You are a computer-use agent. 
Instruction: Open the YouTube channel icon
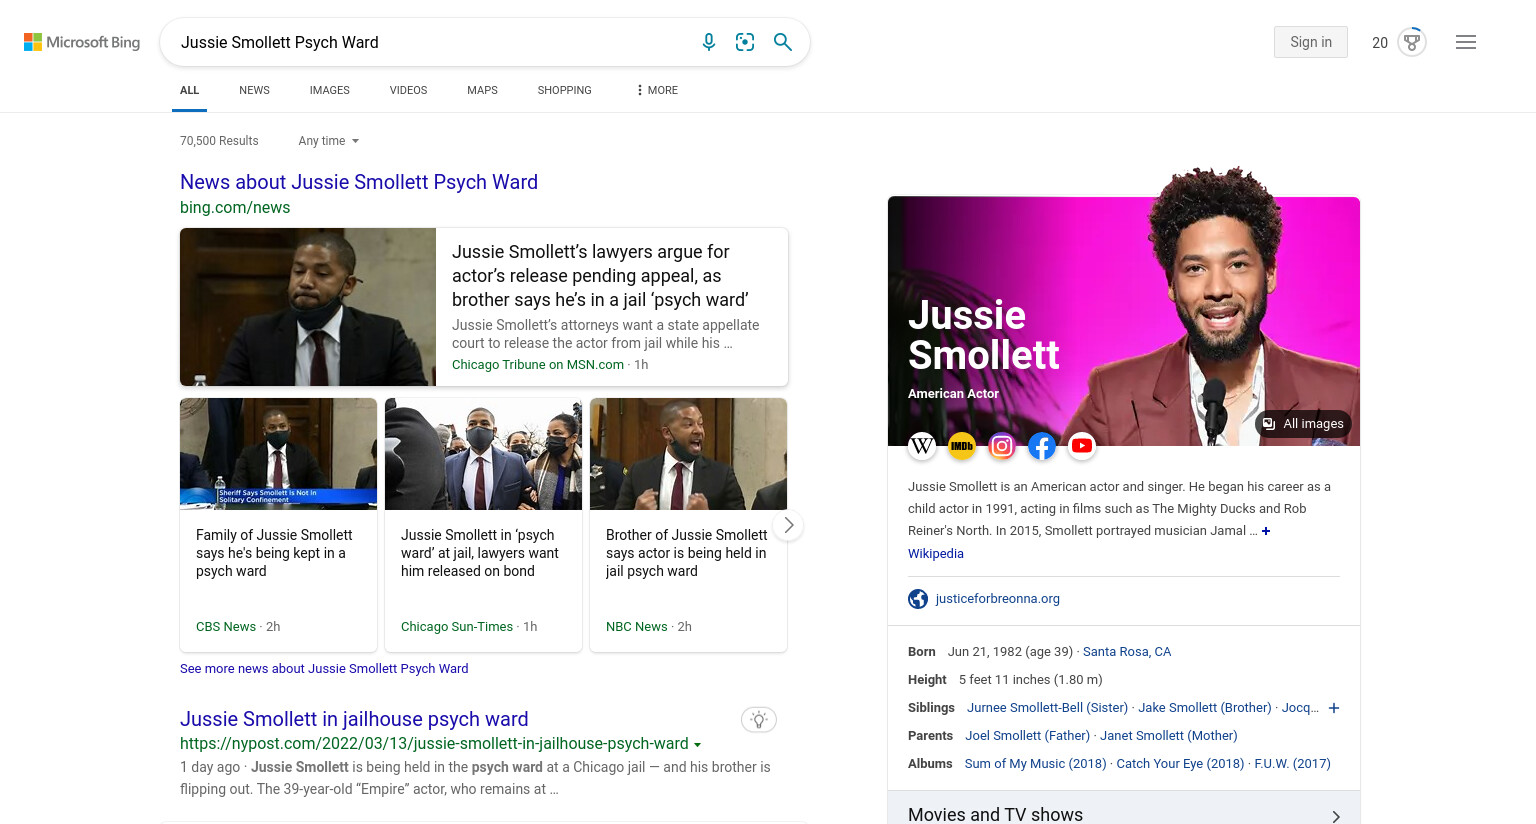[x=1082, y=446]
